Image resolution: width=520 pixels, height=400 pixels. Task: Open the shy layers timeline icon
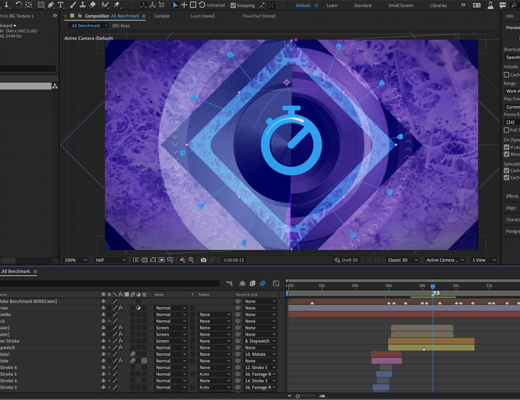[x=242, y=283]
